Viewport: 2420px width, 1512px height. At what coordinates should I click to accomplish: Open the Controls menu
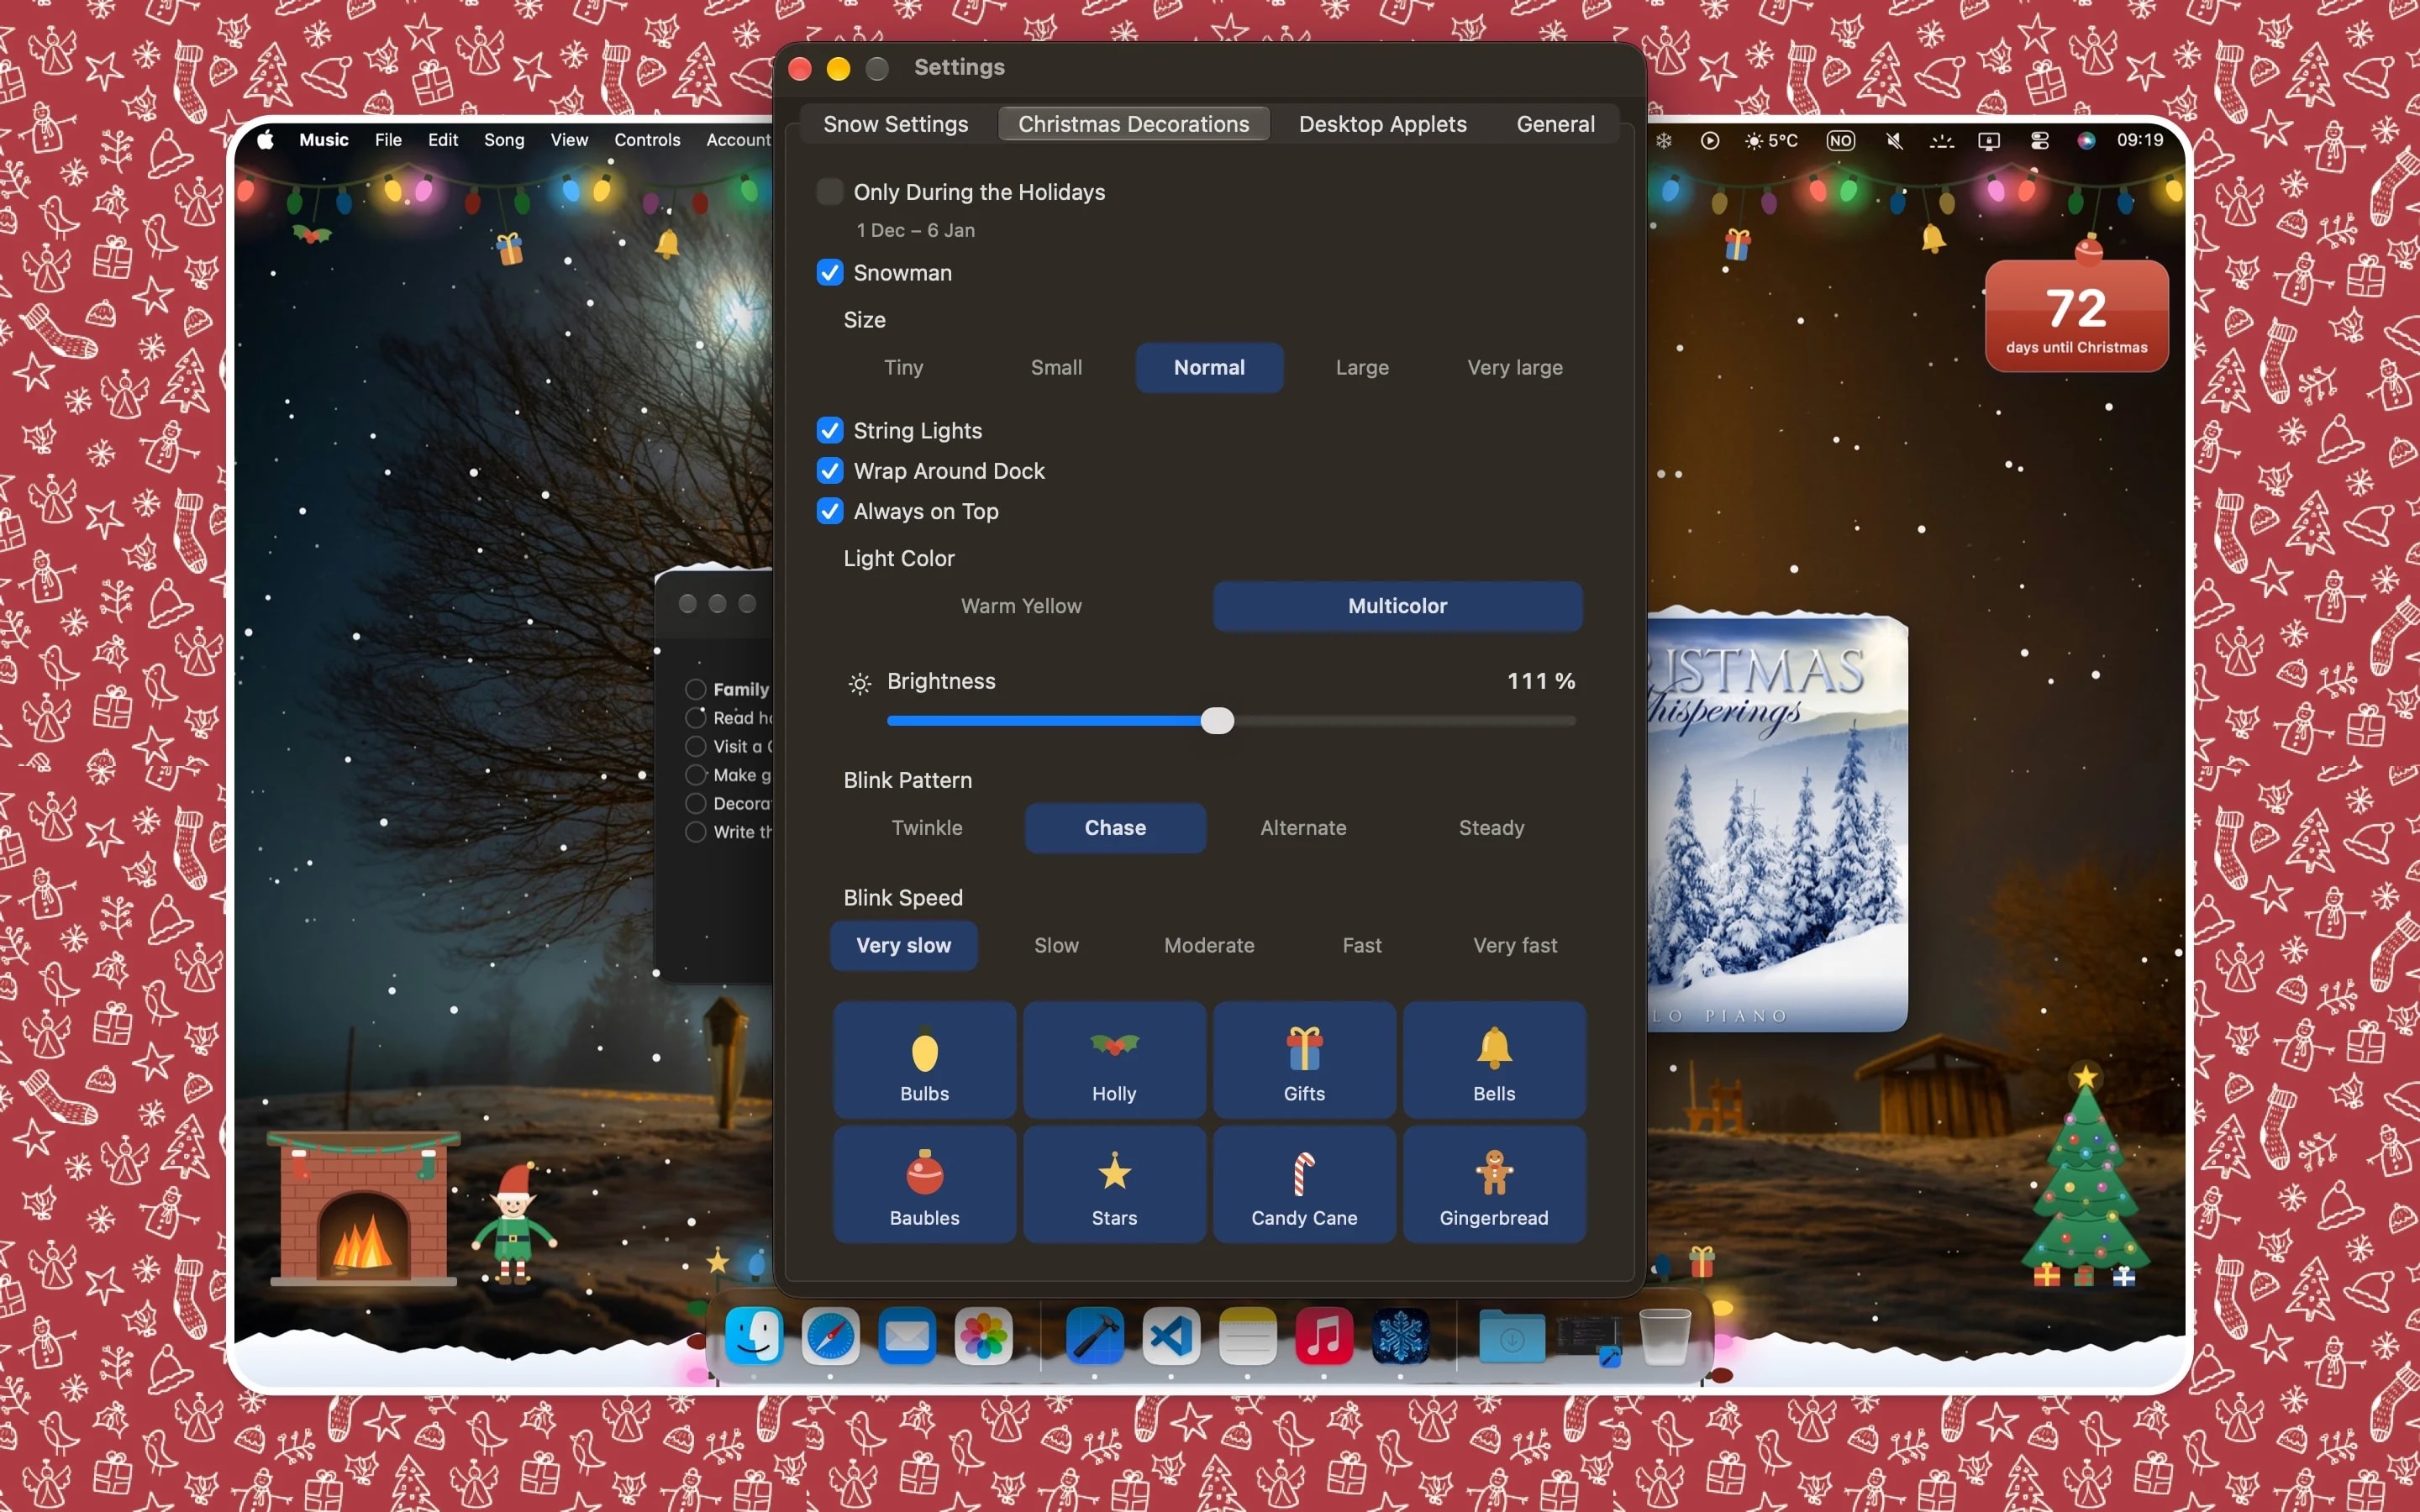[647, 140]
